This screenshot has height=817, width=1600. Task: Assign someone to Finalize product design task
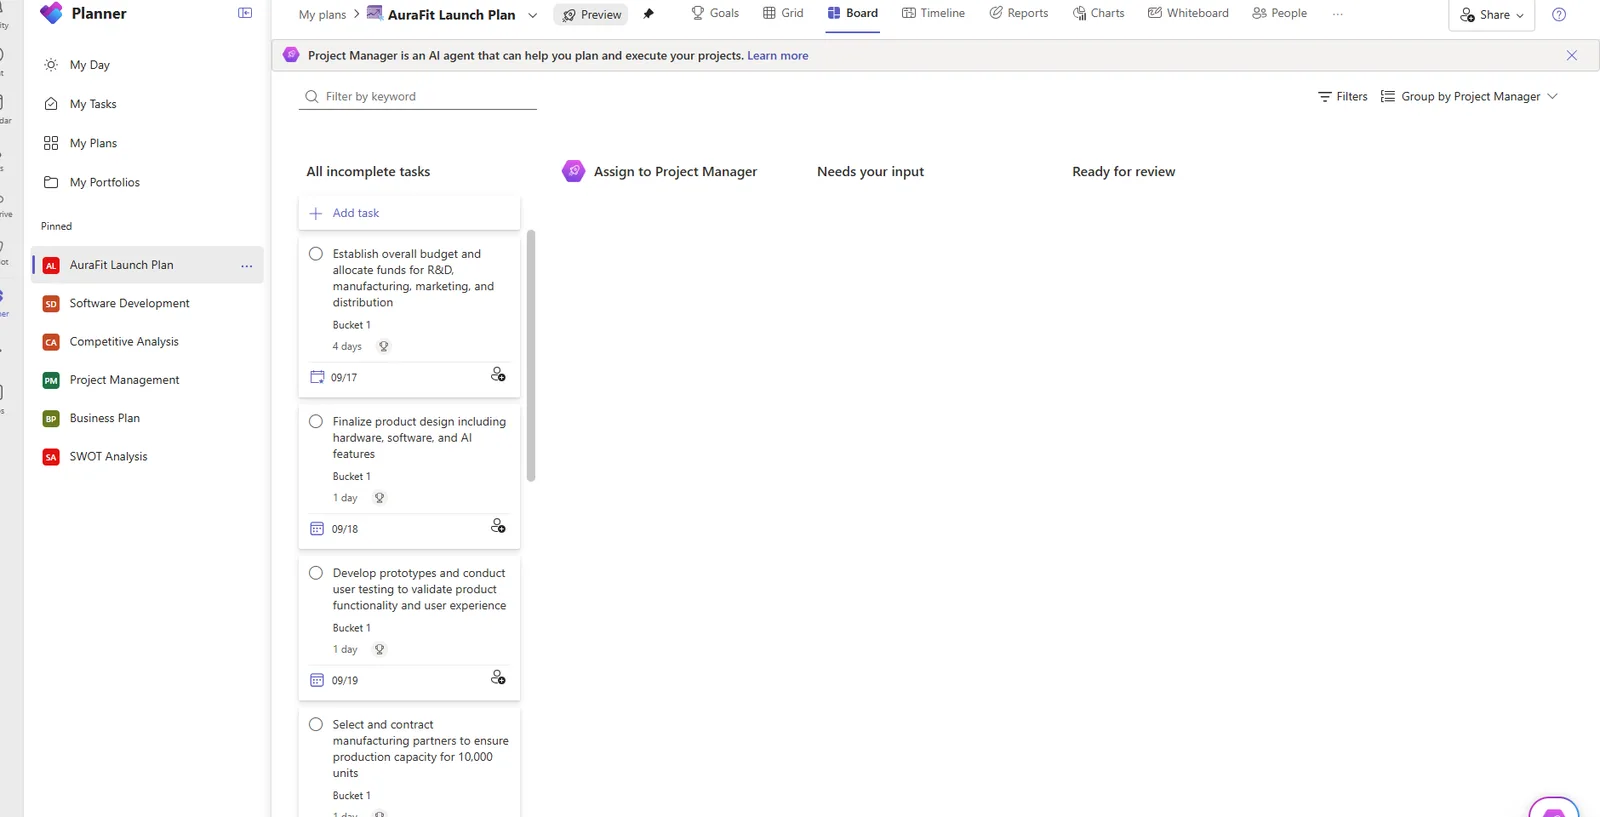(498, 526)
